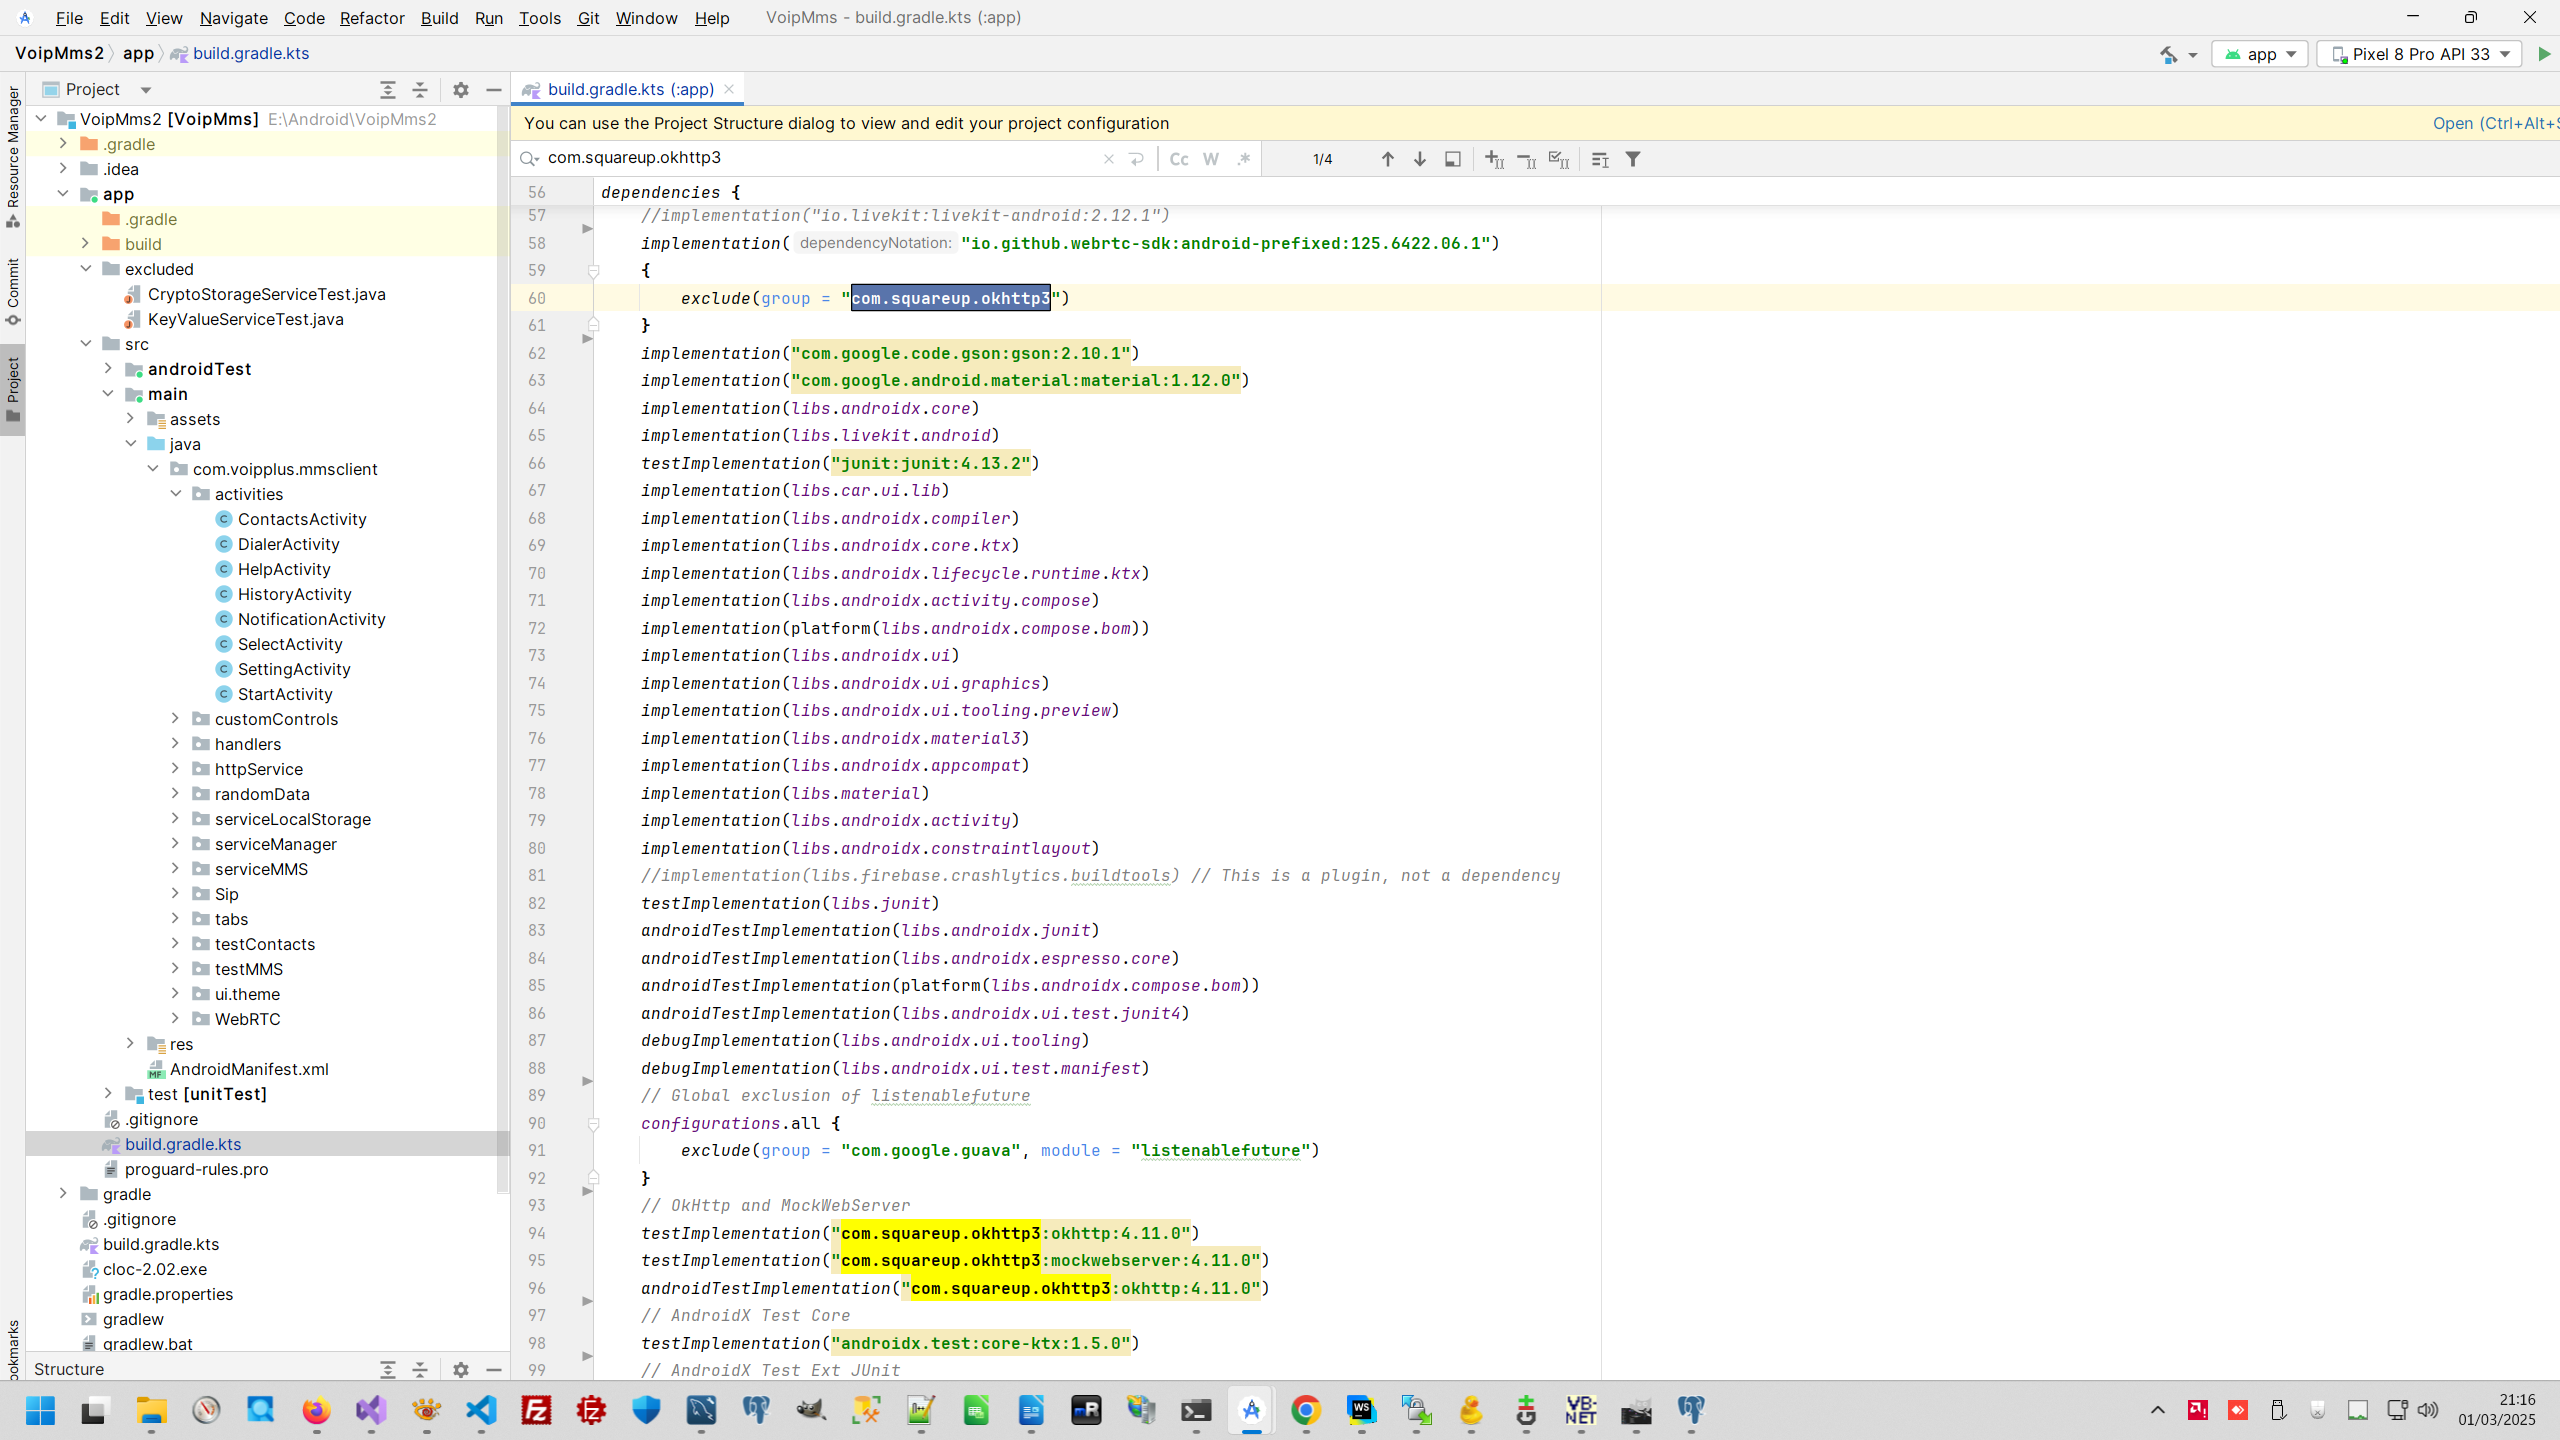Collapse all in the Project tree toolbar

click(x=420, y=90)
